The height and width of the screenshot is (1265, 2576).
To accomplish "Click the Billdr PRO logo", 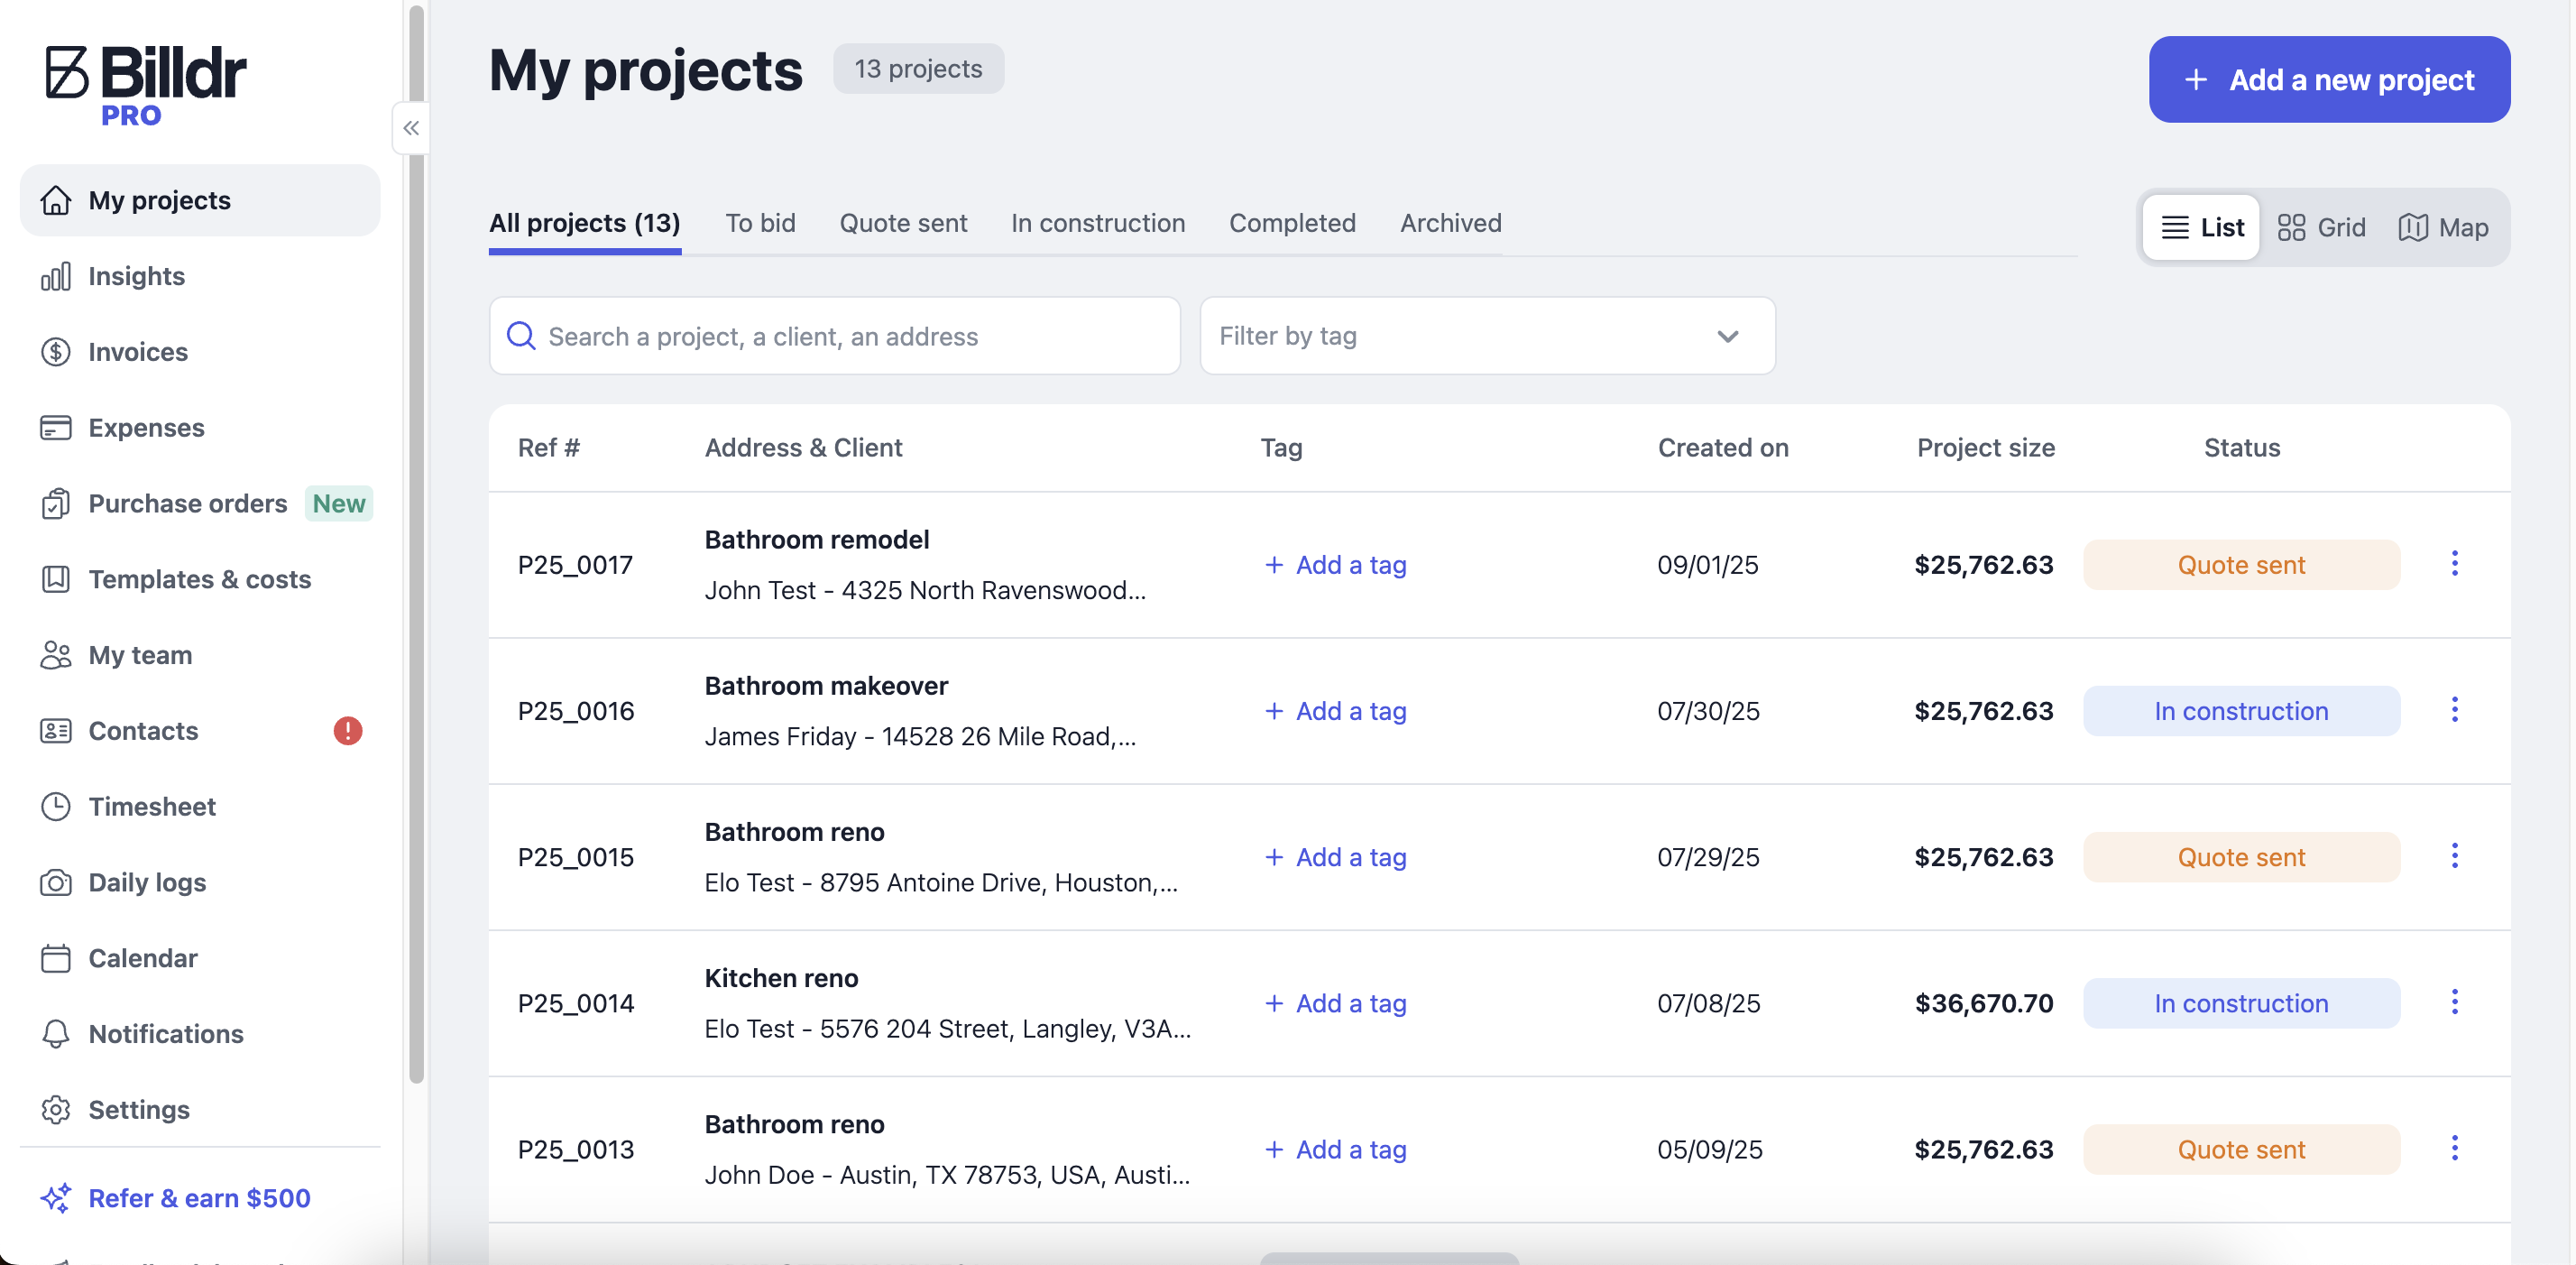I will coord(145,86).
